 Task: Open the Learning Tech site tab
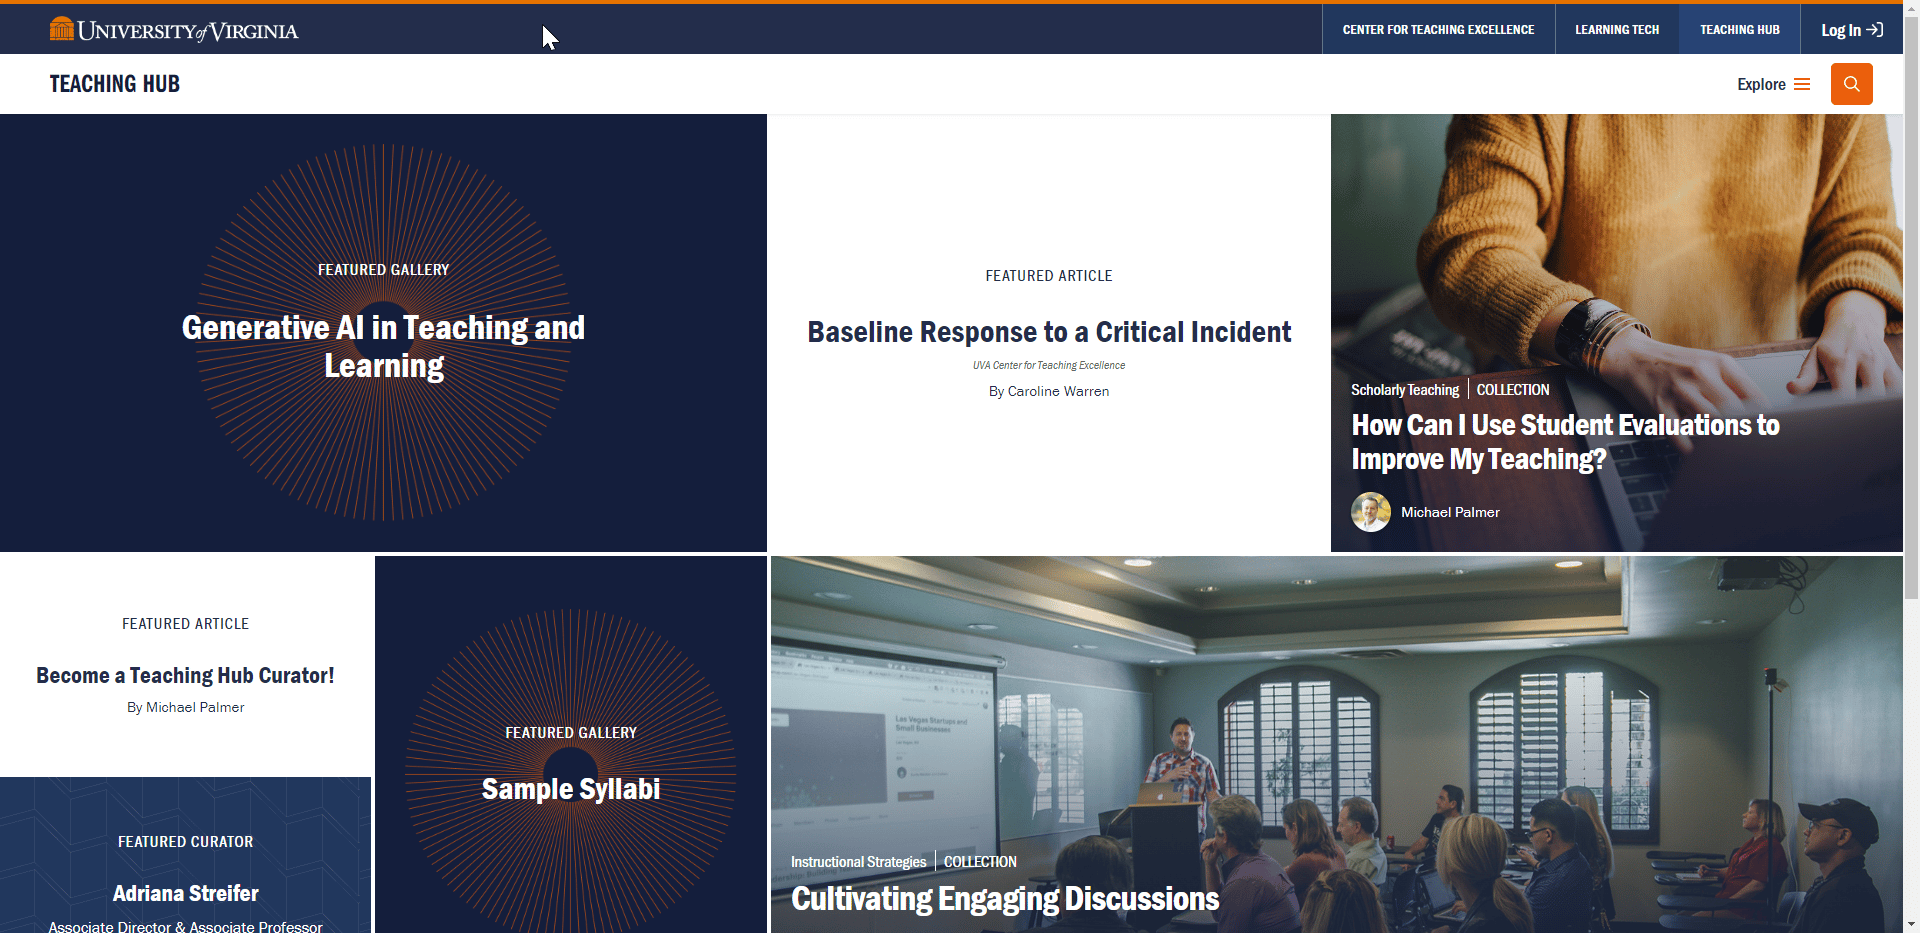[1617, 30]
